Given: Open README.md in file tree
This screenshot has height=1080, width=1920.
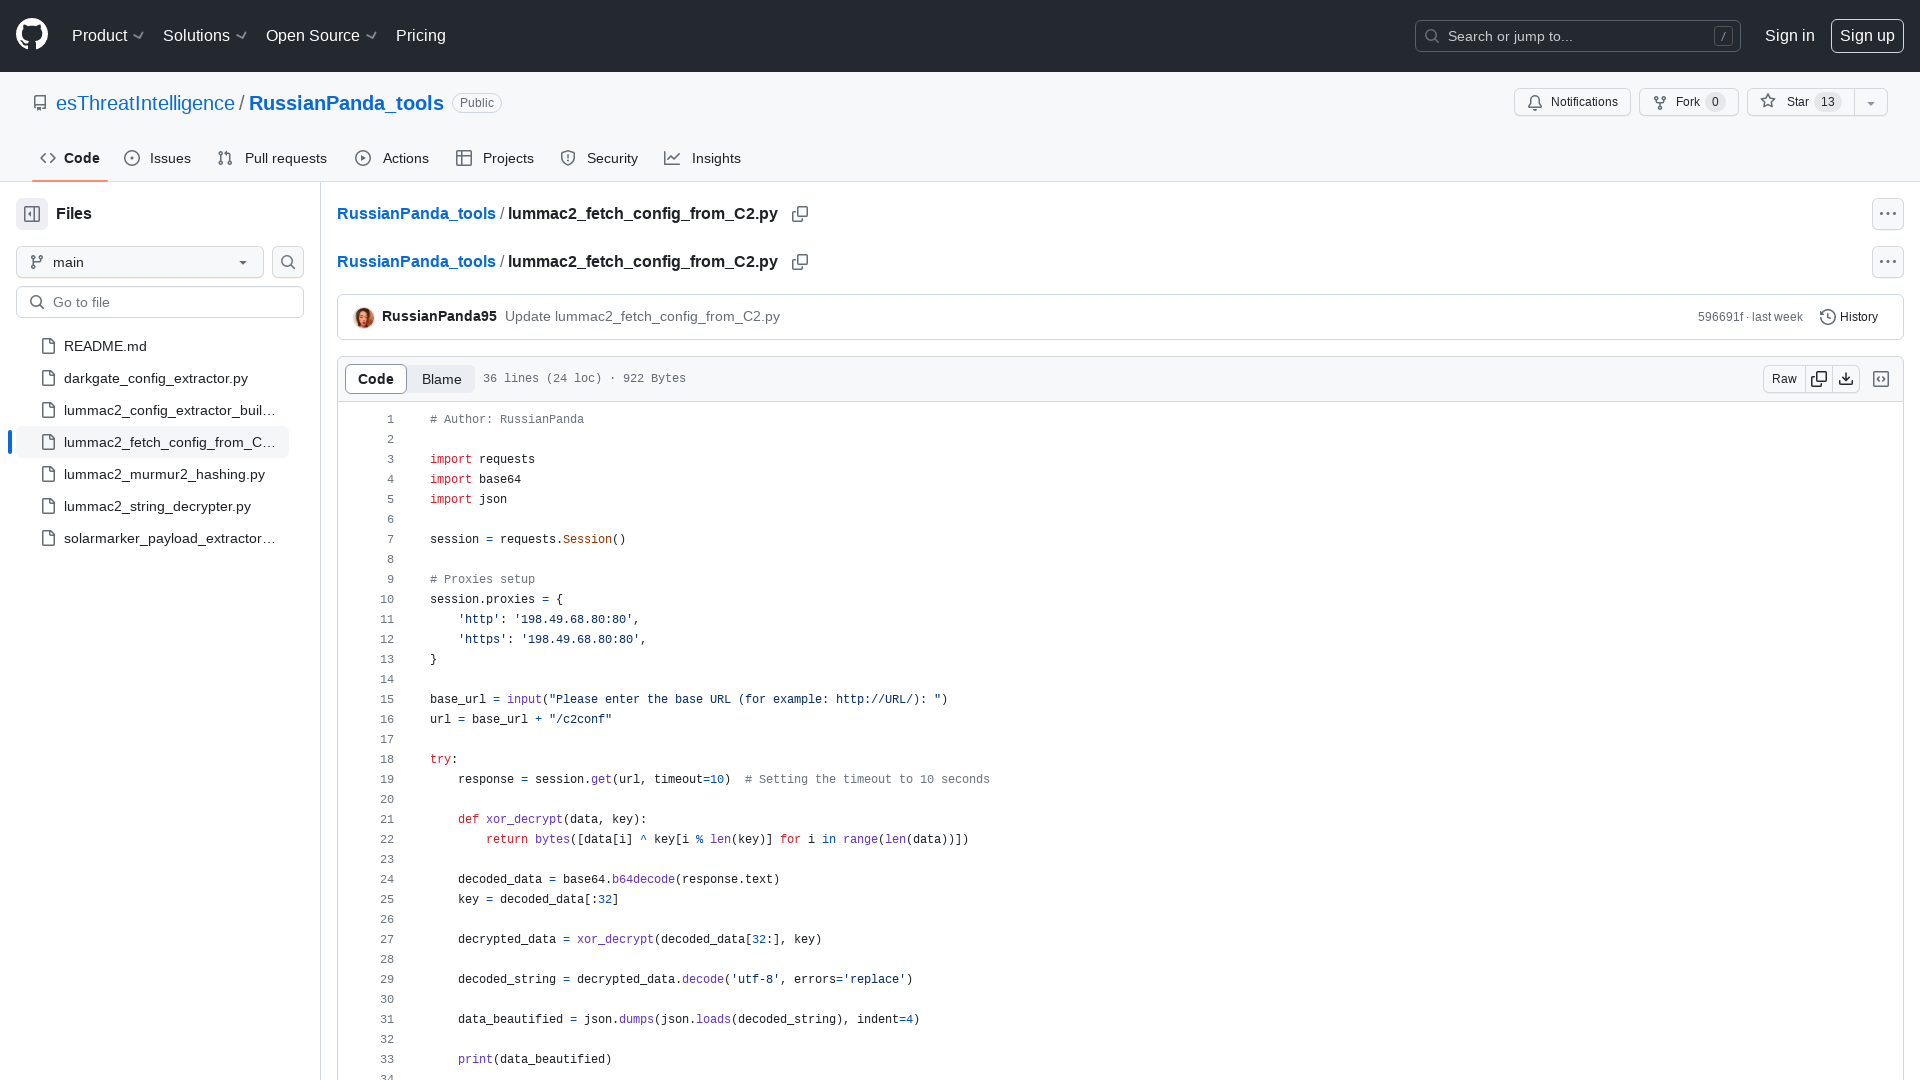Looking at the screenshot, I should click(152, 346).
